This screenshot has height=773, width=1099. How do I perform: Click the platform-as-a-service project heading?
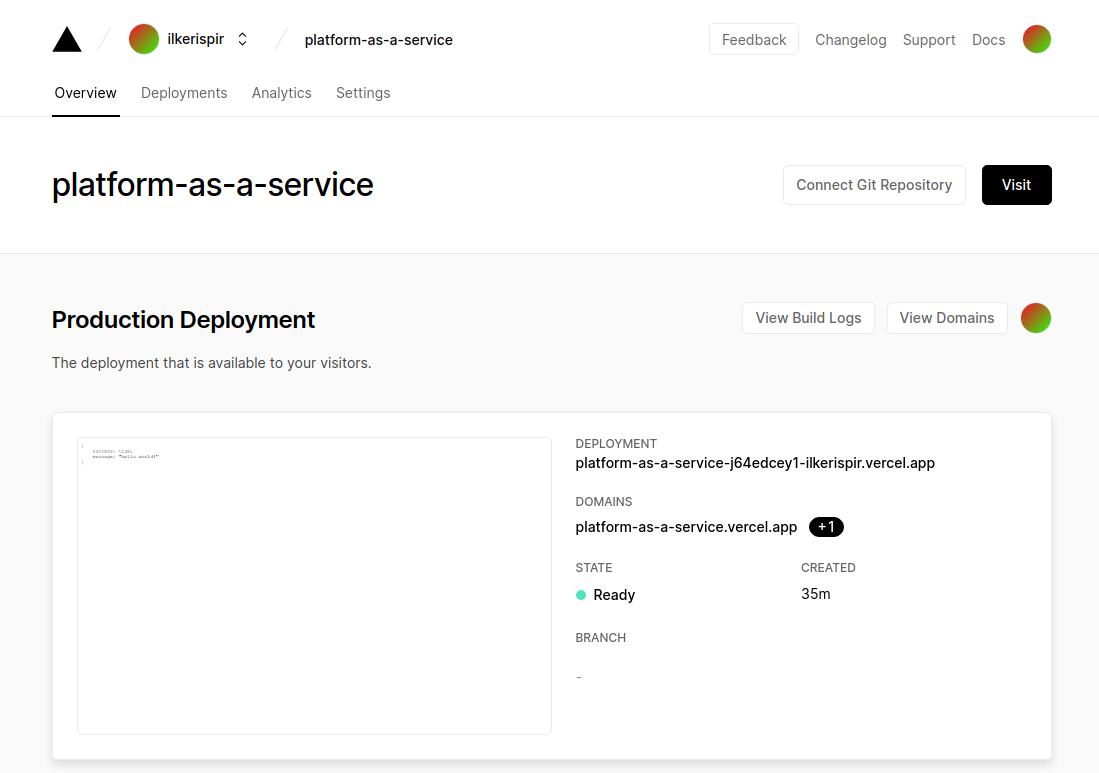point(212,185)
